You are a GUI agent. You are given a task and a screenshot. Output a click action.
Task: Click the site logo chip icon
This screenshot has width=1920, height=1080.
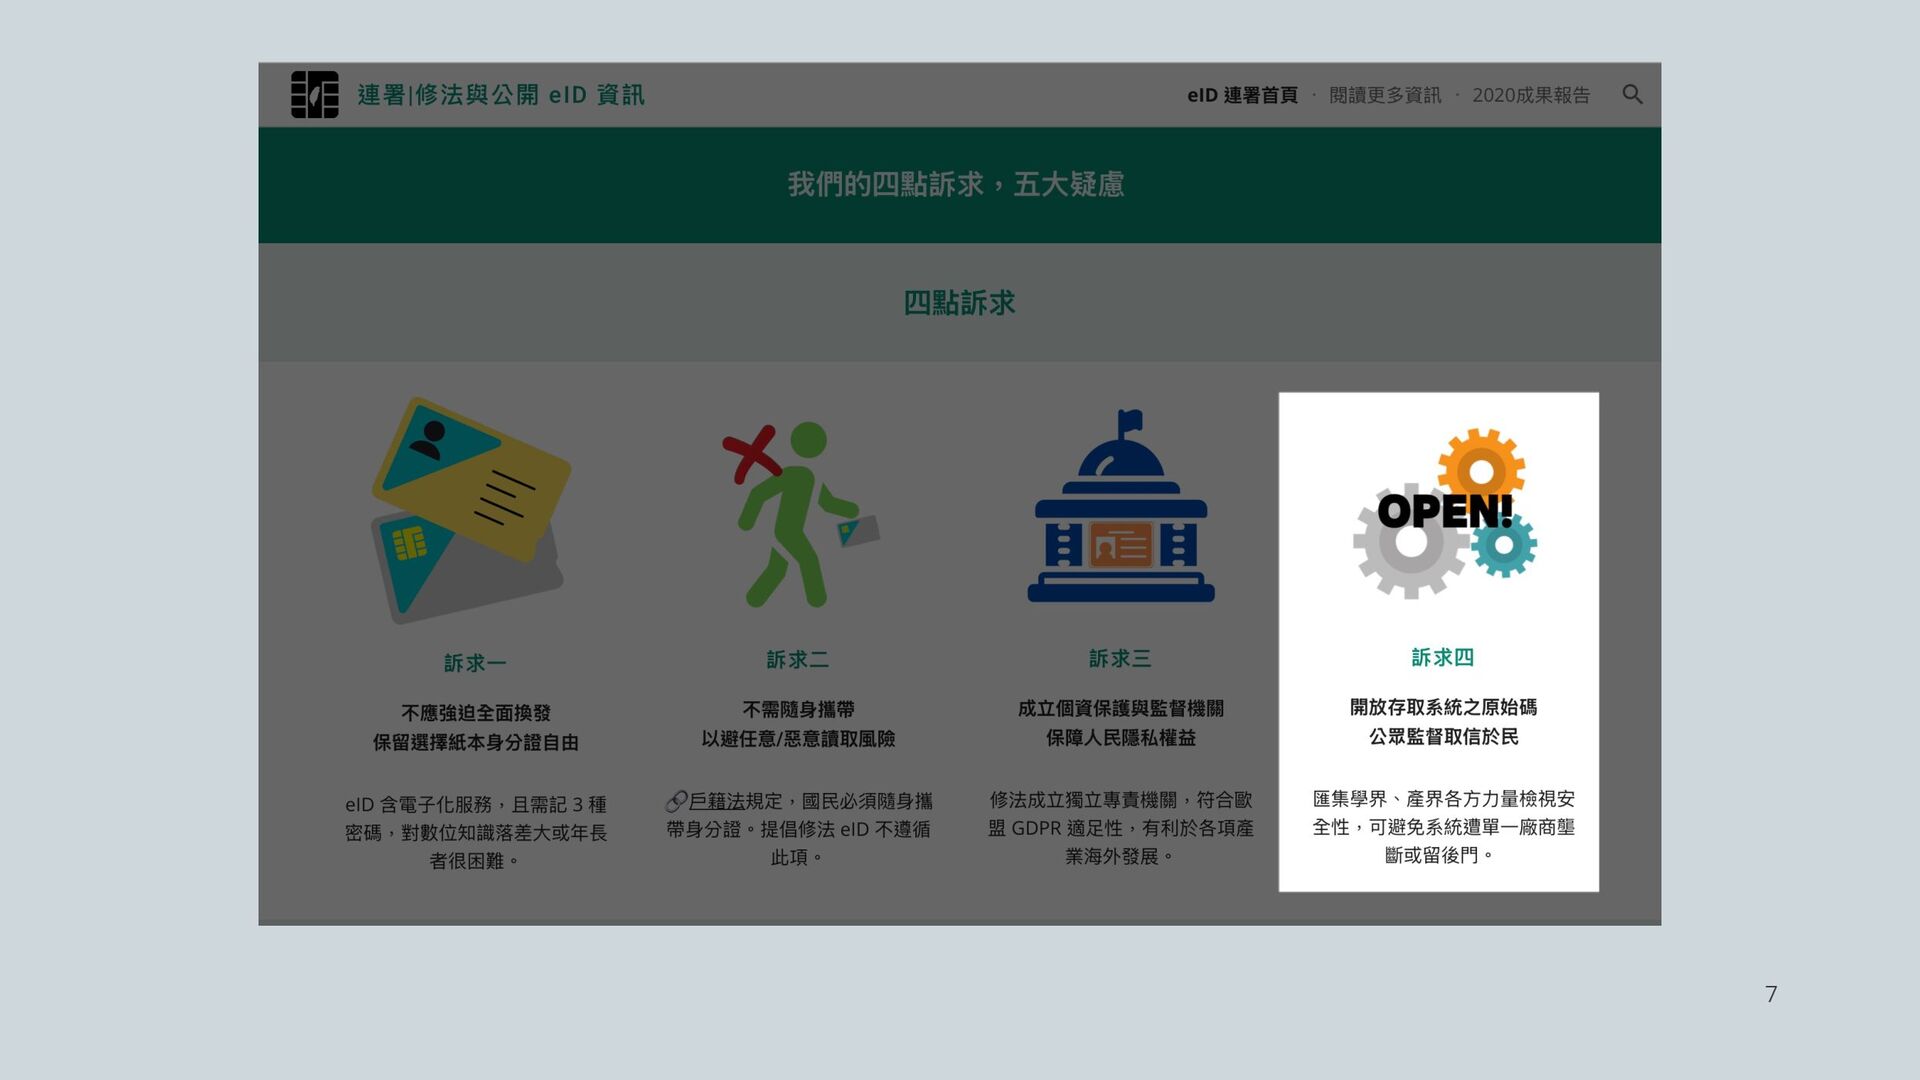314,95
